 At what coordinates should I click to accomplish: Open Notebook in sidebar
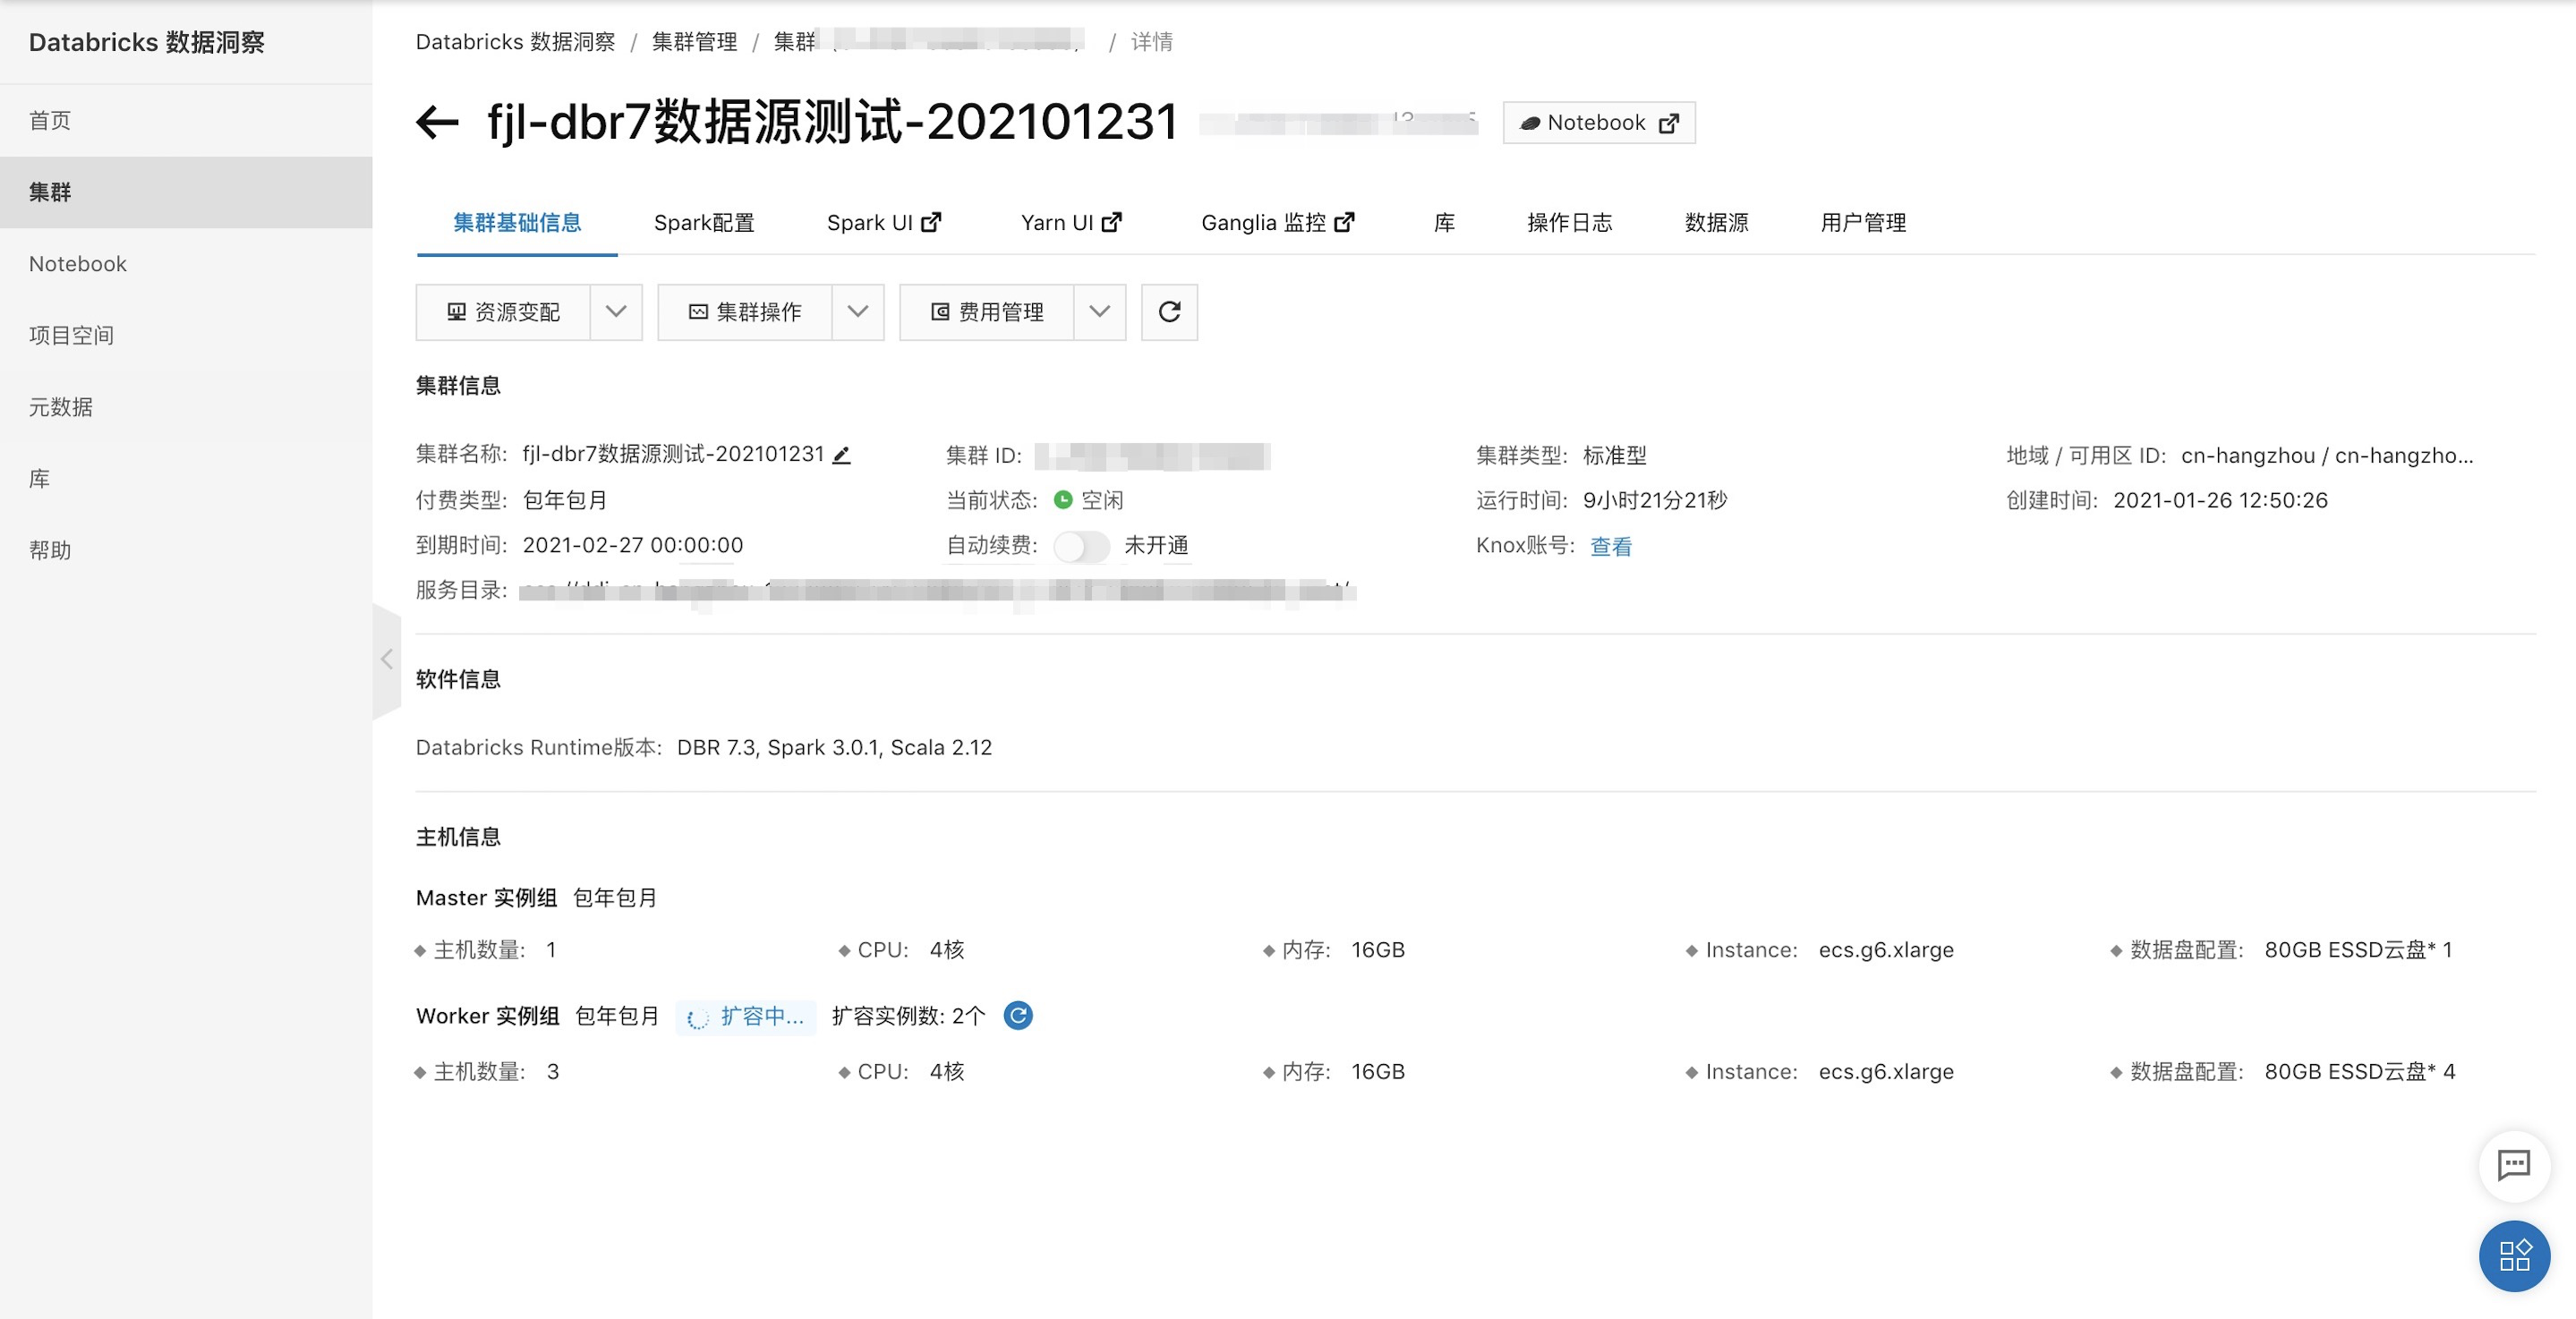click(x=186, y=264)
